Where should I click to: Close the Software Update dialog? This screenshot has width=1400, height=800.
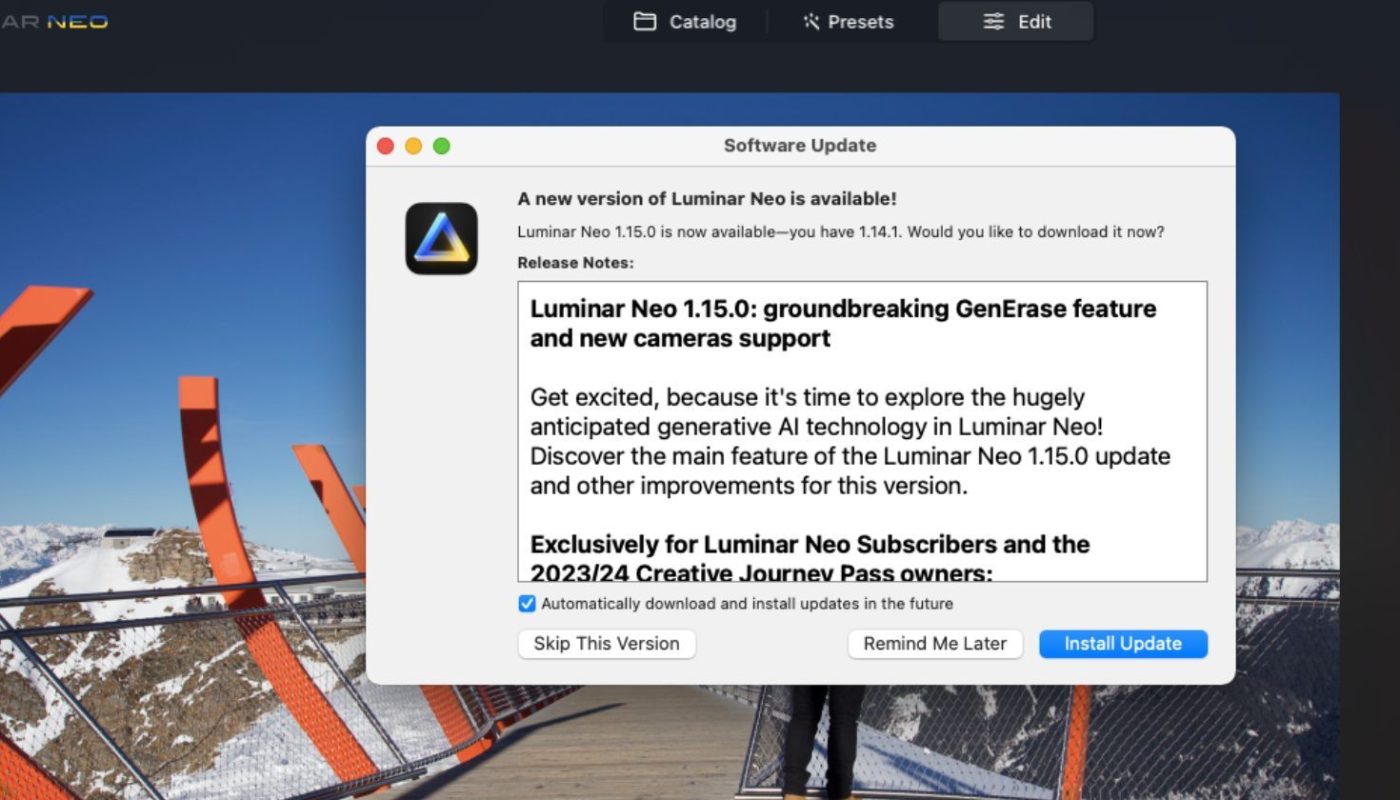click(385, 146)
